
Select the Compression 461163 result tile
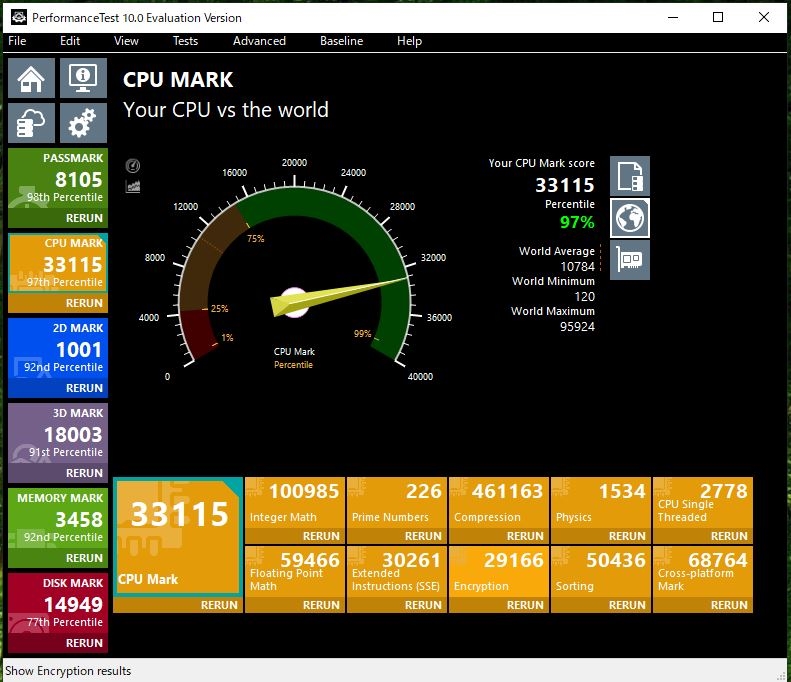coord(499,503)
